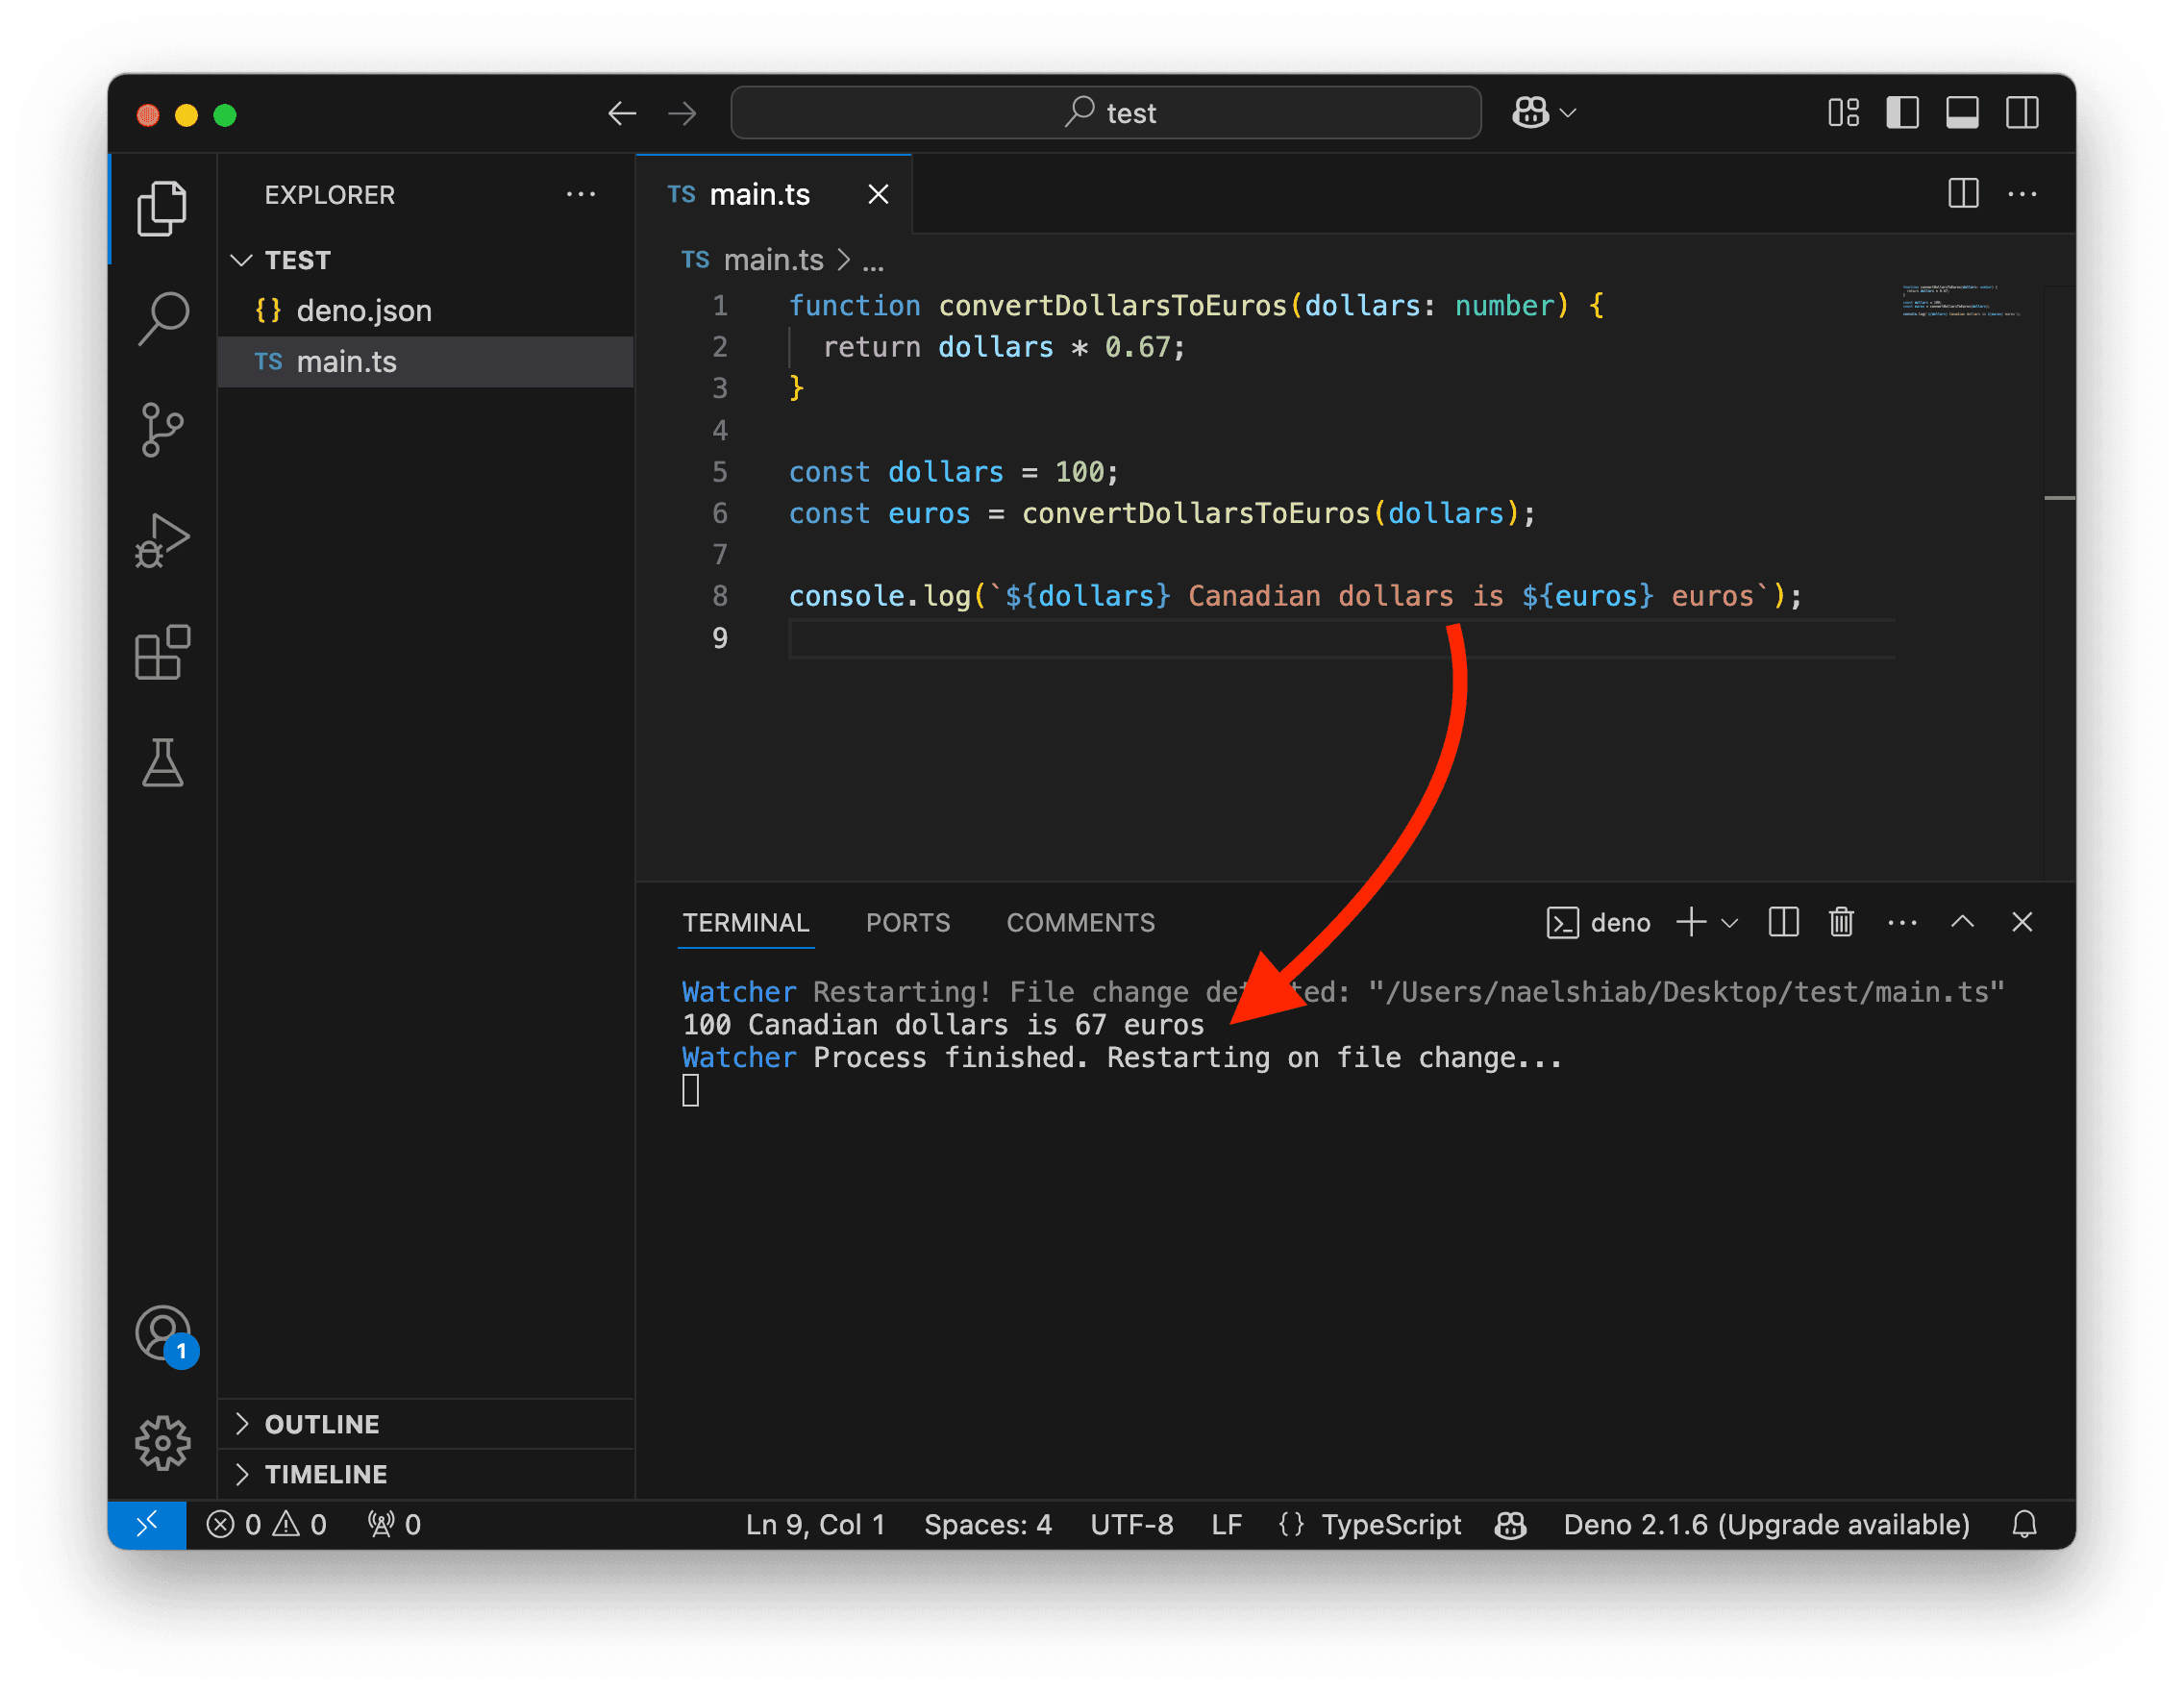Click the 0.67 value on line 2
The height and width of the screenshot is (1692, 2184).
point(1137,347)
